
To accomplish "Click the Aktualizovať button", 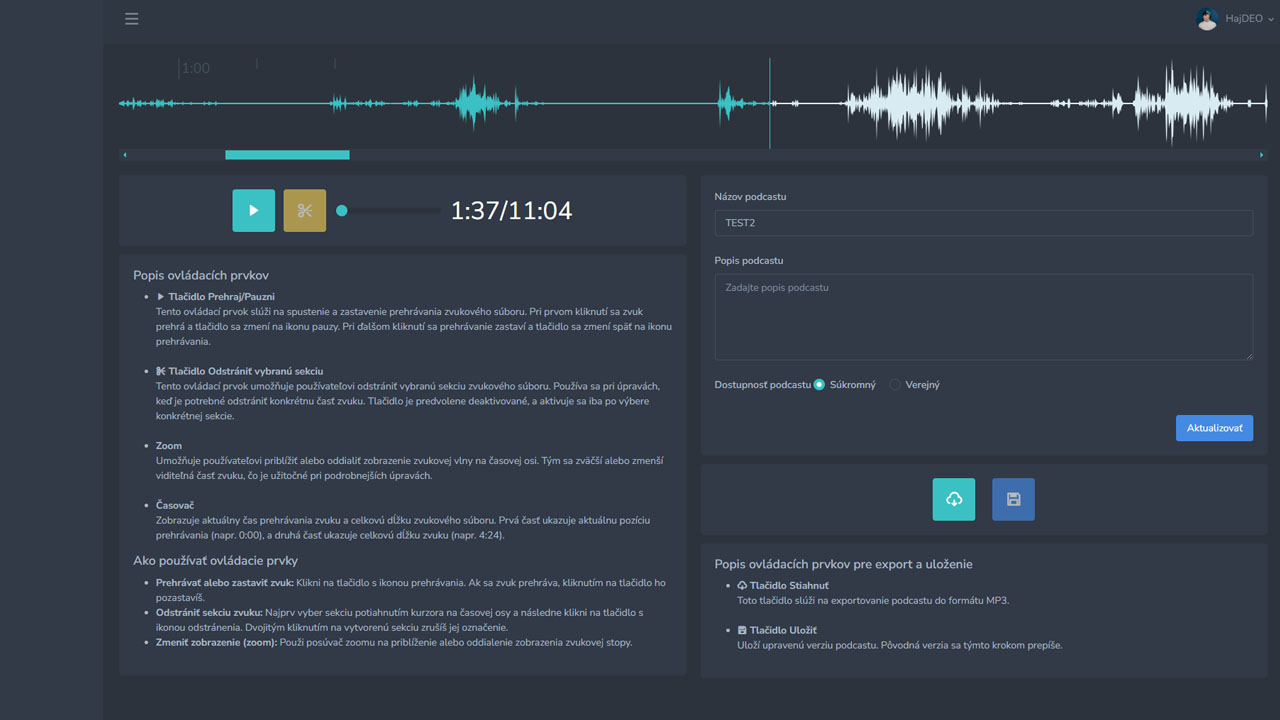I will 1214,428.
